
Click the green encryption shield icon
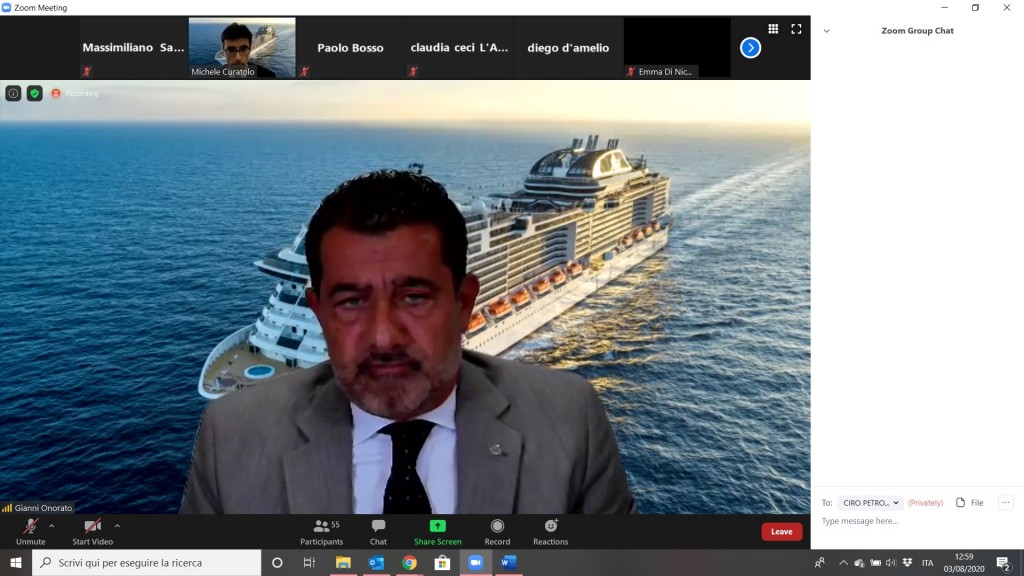pos(34,93)
